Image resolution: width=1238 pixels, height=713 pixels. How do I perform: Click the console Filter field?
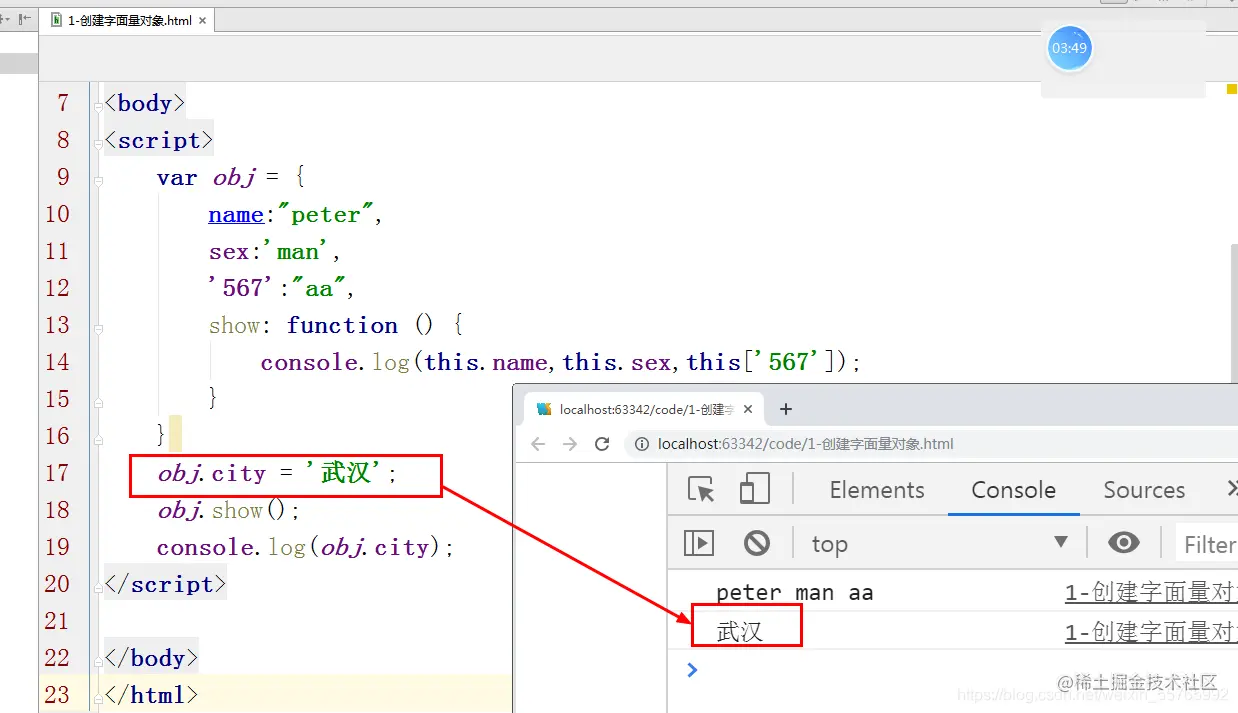point(1207,544)
